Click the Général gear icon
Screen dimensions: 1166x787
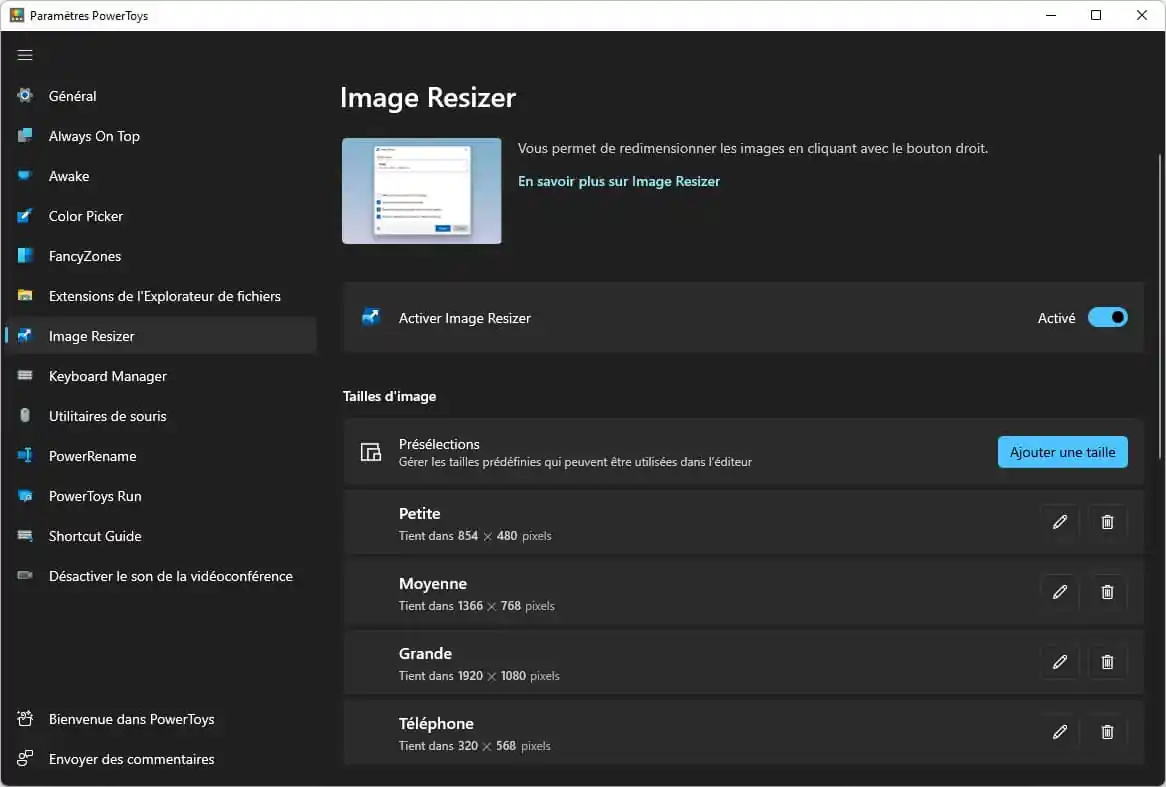(25, 95)
